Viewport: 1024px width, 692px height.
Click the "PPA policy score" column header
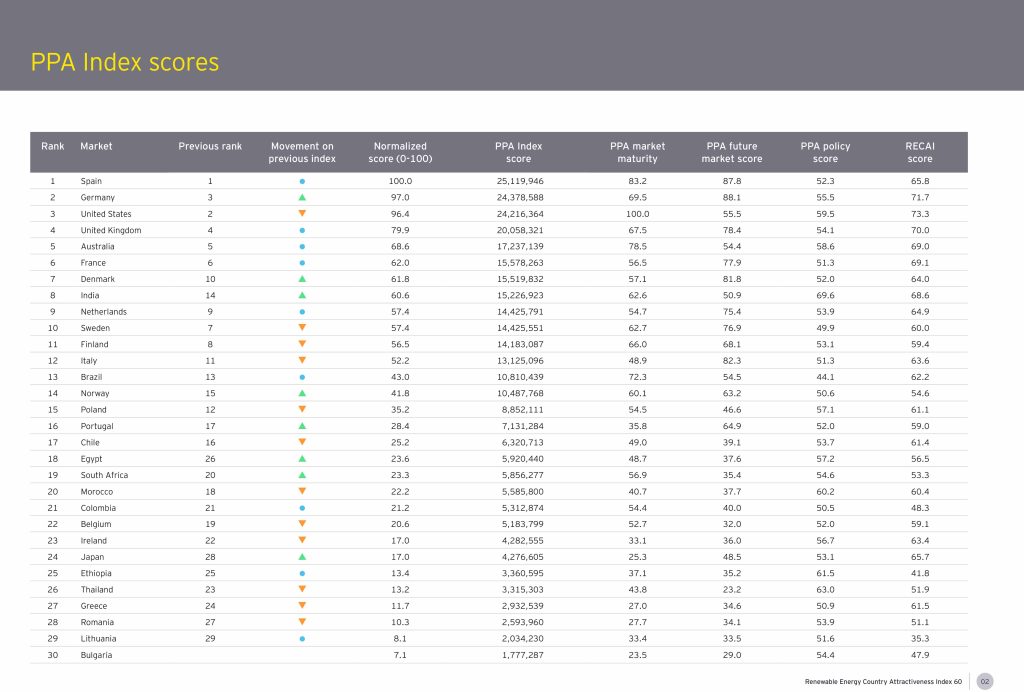point(825,152)
